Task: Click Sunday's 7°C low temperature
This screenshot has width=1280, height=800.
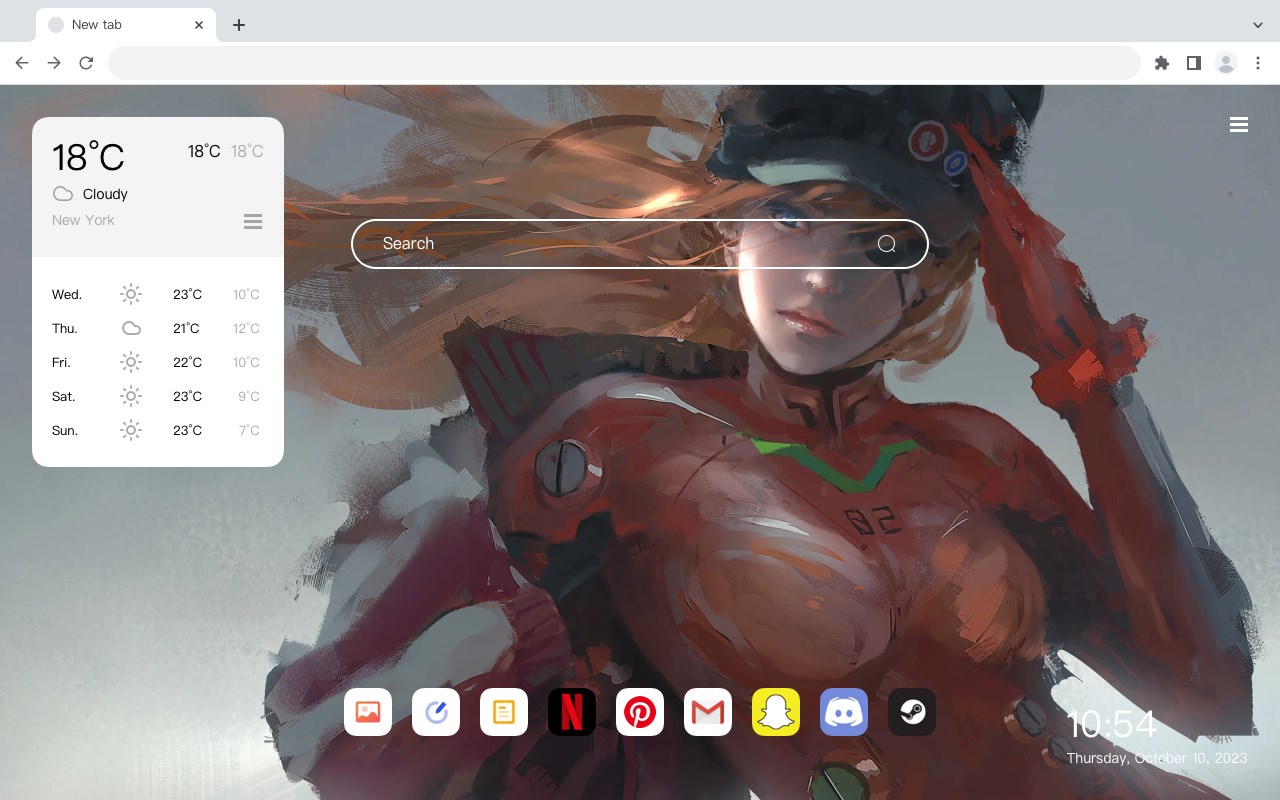Action: [249, 430]
